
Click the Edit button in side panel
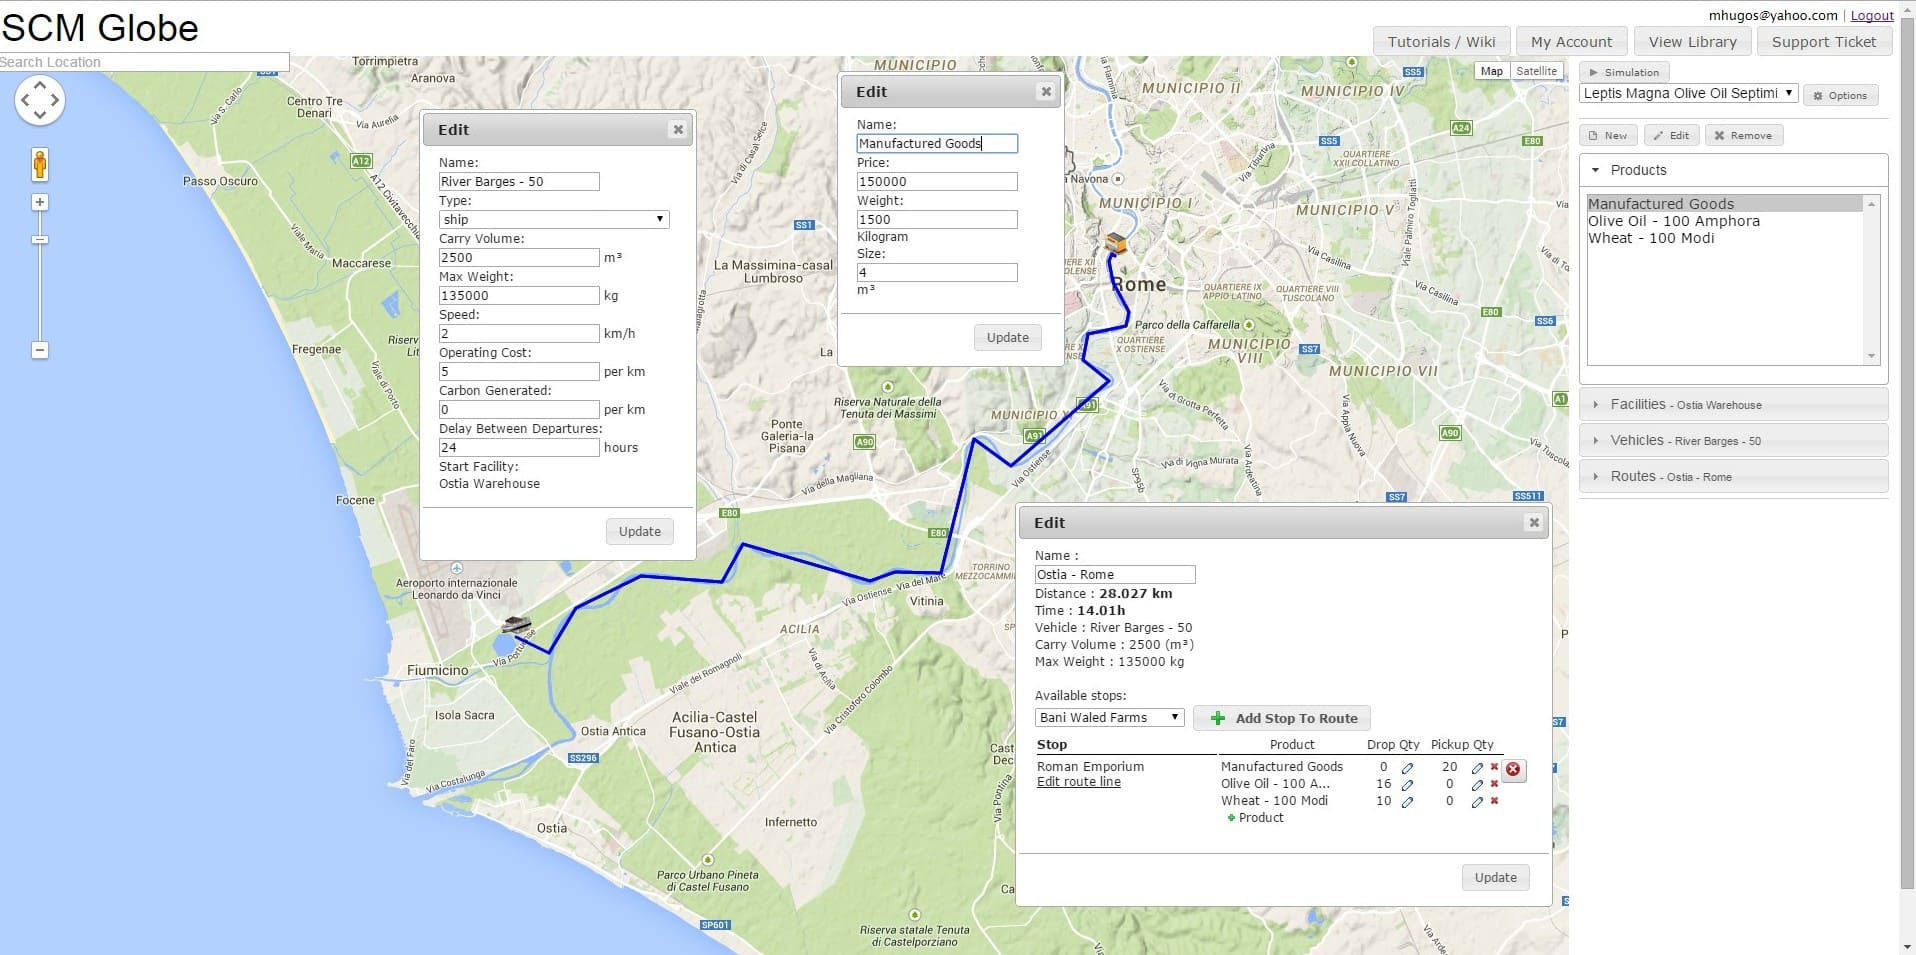pyautogui.click(x=1671, y=136)
